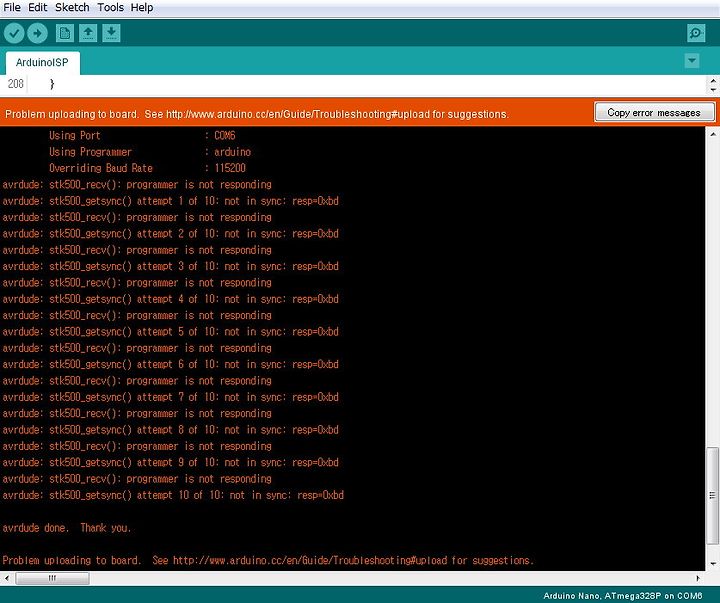Click the Verify checkmark icon
The image size is (720, 603).
pyautogui.click(x=14, y=33)
